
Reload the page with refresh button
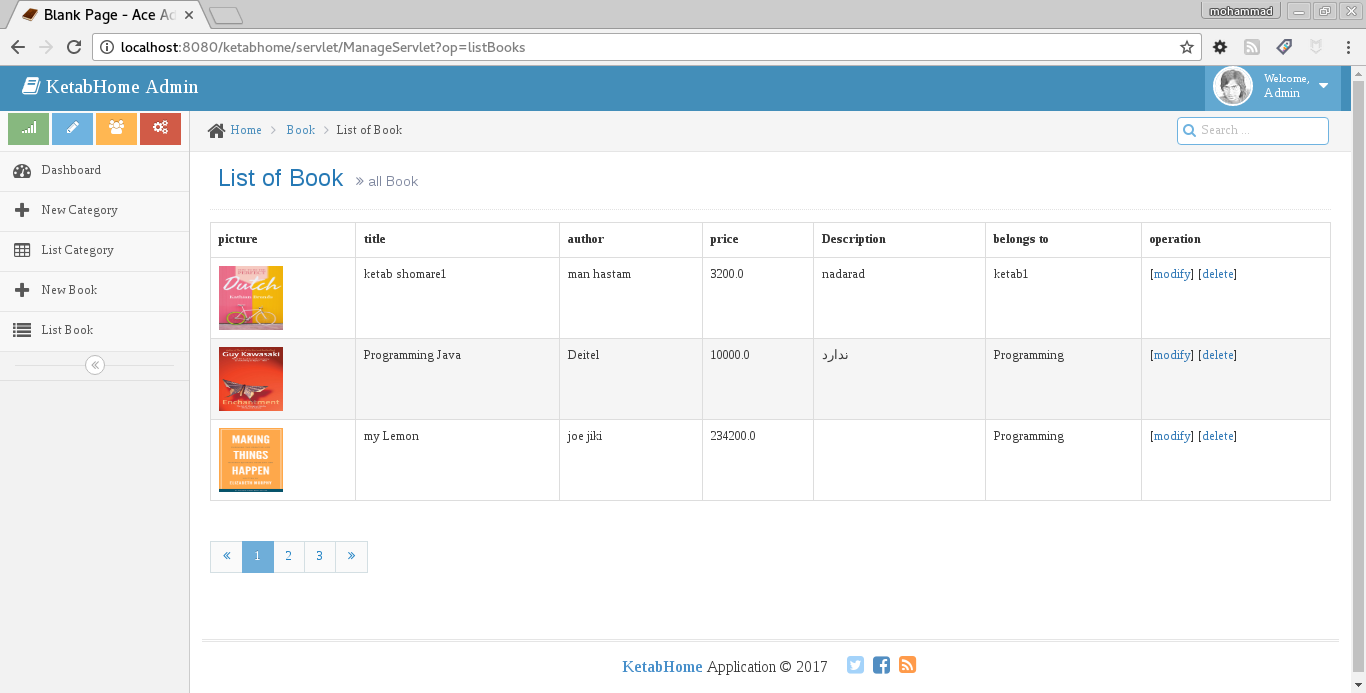coord(74,47)
